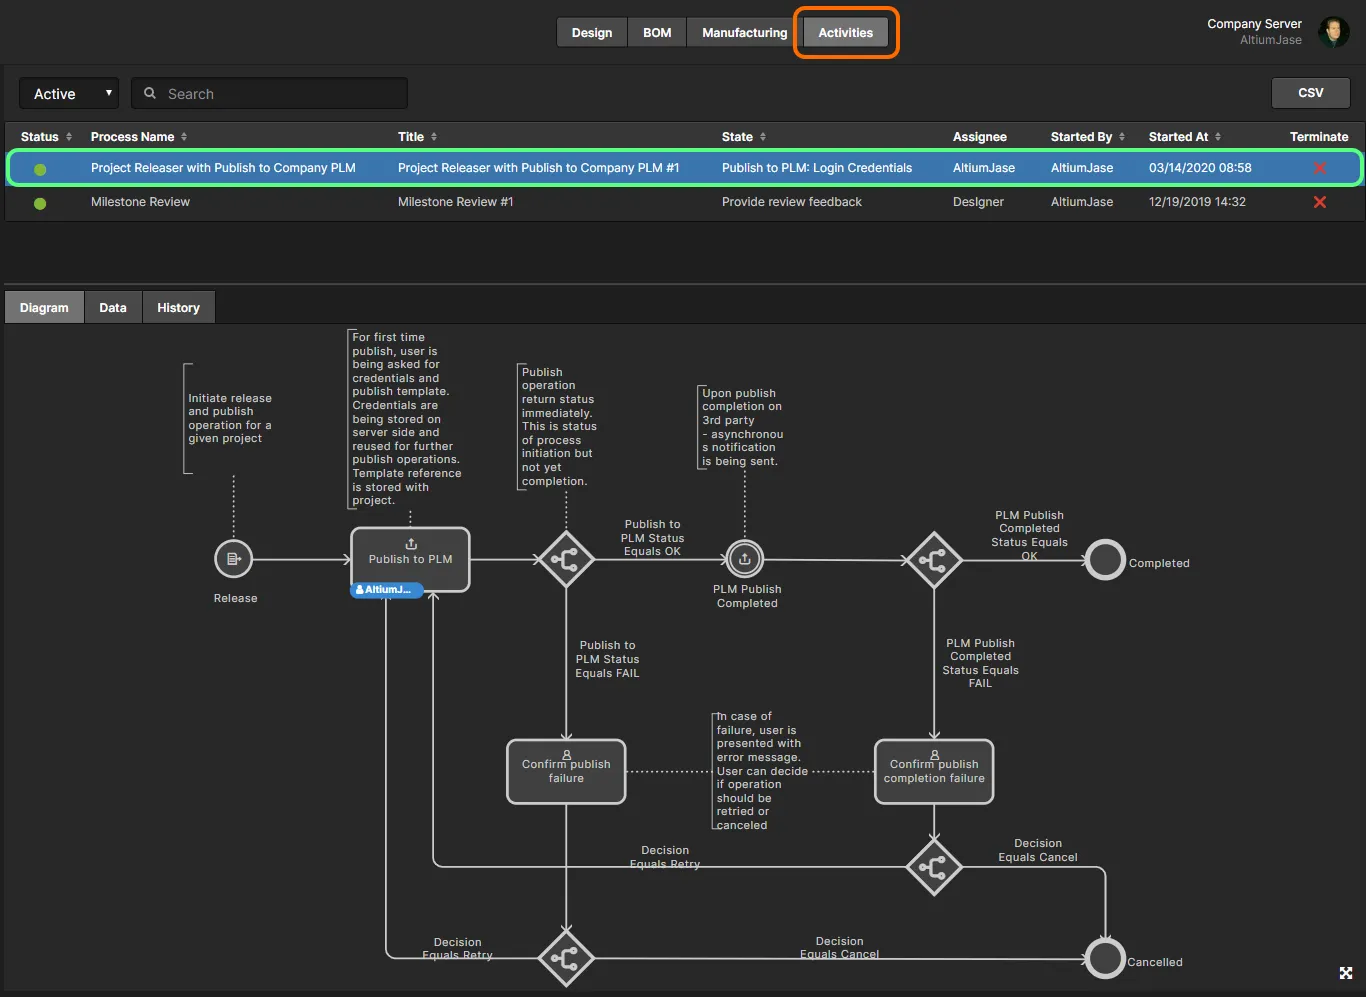Screen dimensions: 1366x997
Task: Switch to the Design tab
Action: click(x=592, y=33)
